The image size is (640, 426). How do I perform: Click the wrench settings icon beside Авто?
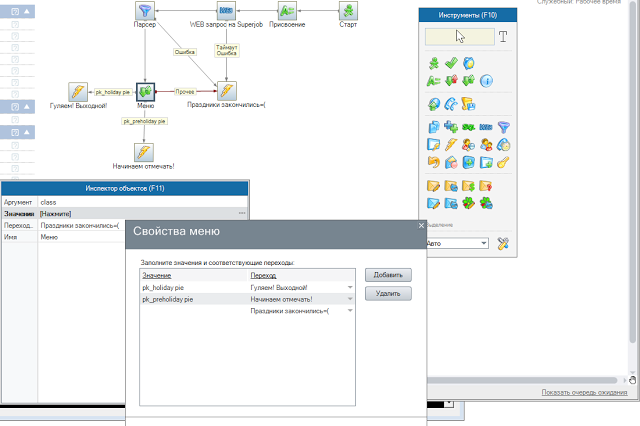503,243
